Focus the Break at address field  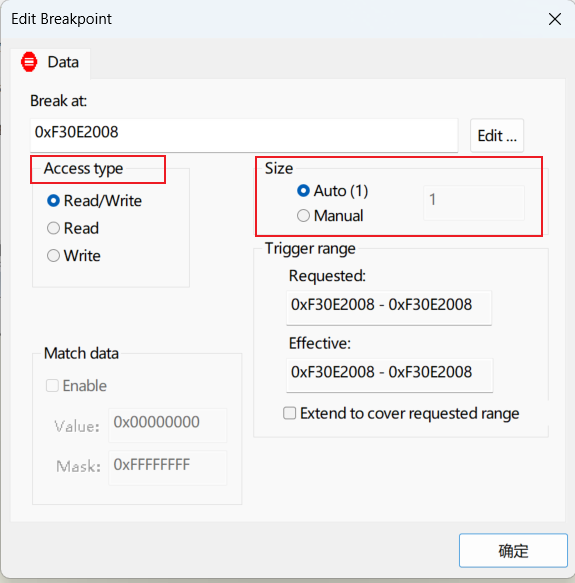[244, 135]
